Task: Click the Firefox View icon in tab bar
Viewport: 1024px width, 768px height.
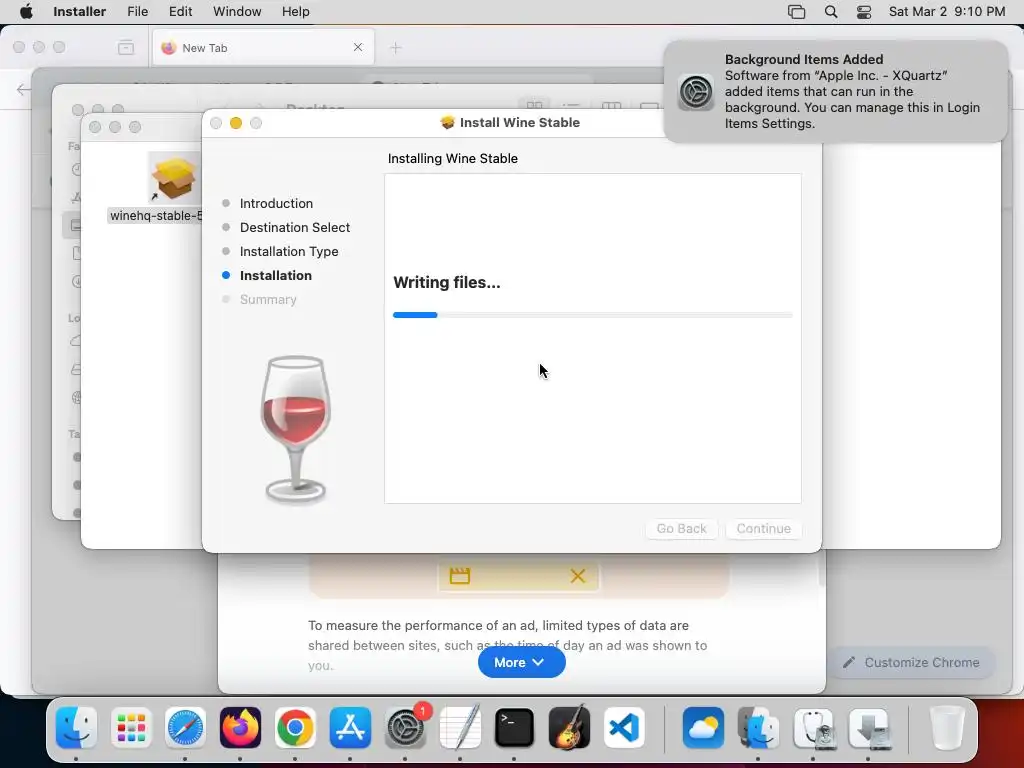Action: tap(126, 48)
